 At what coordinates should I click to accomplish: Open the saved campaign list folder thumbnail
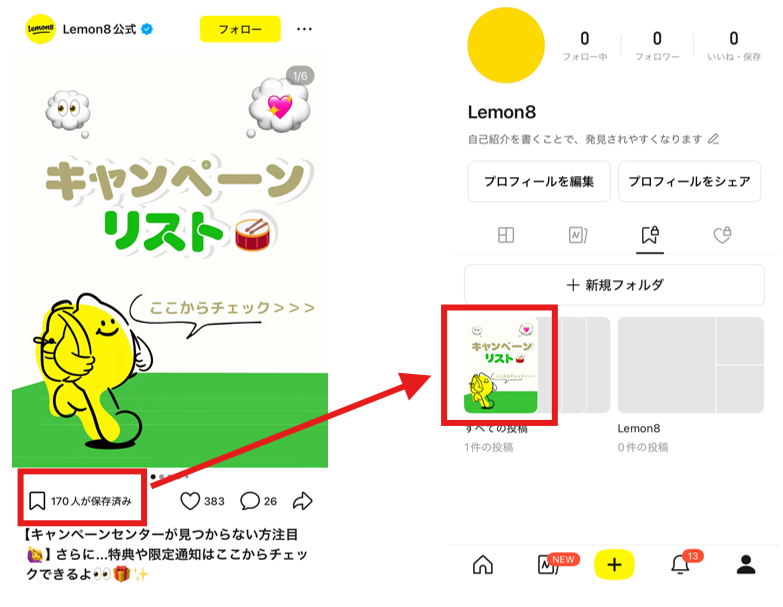point(501,365)
